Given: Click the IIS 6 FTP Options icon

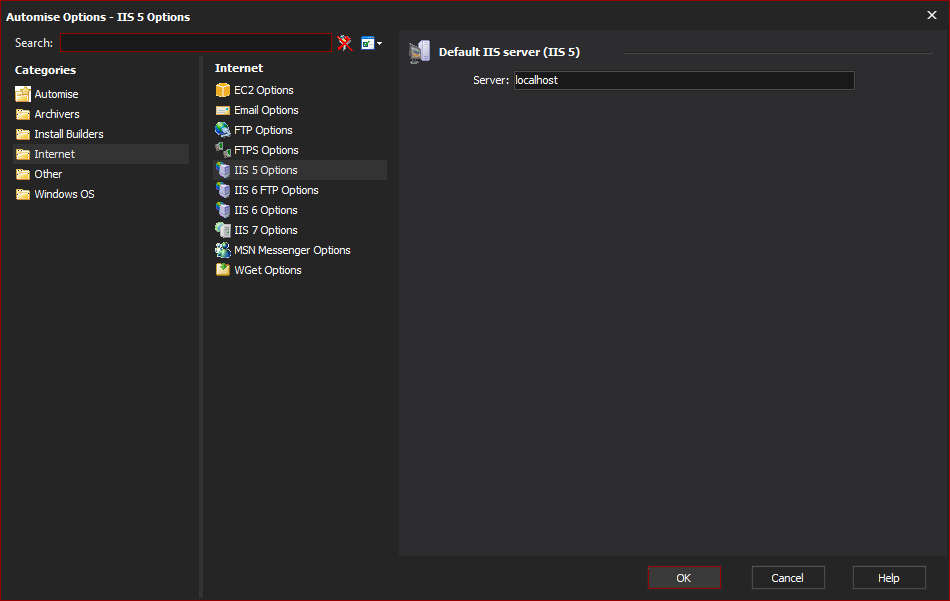Looking at the screenshot, I should (223, 190).
